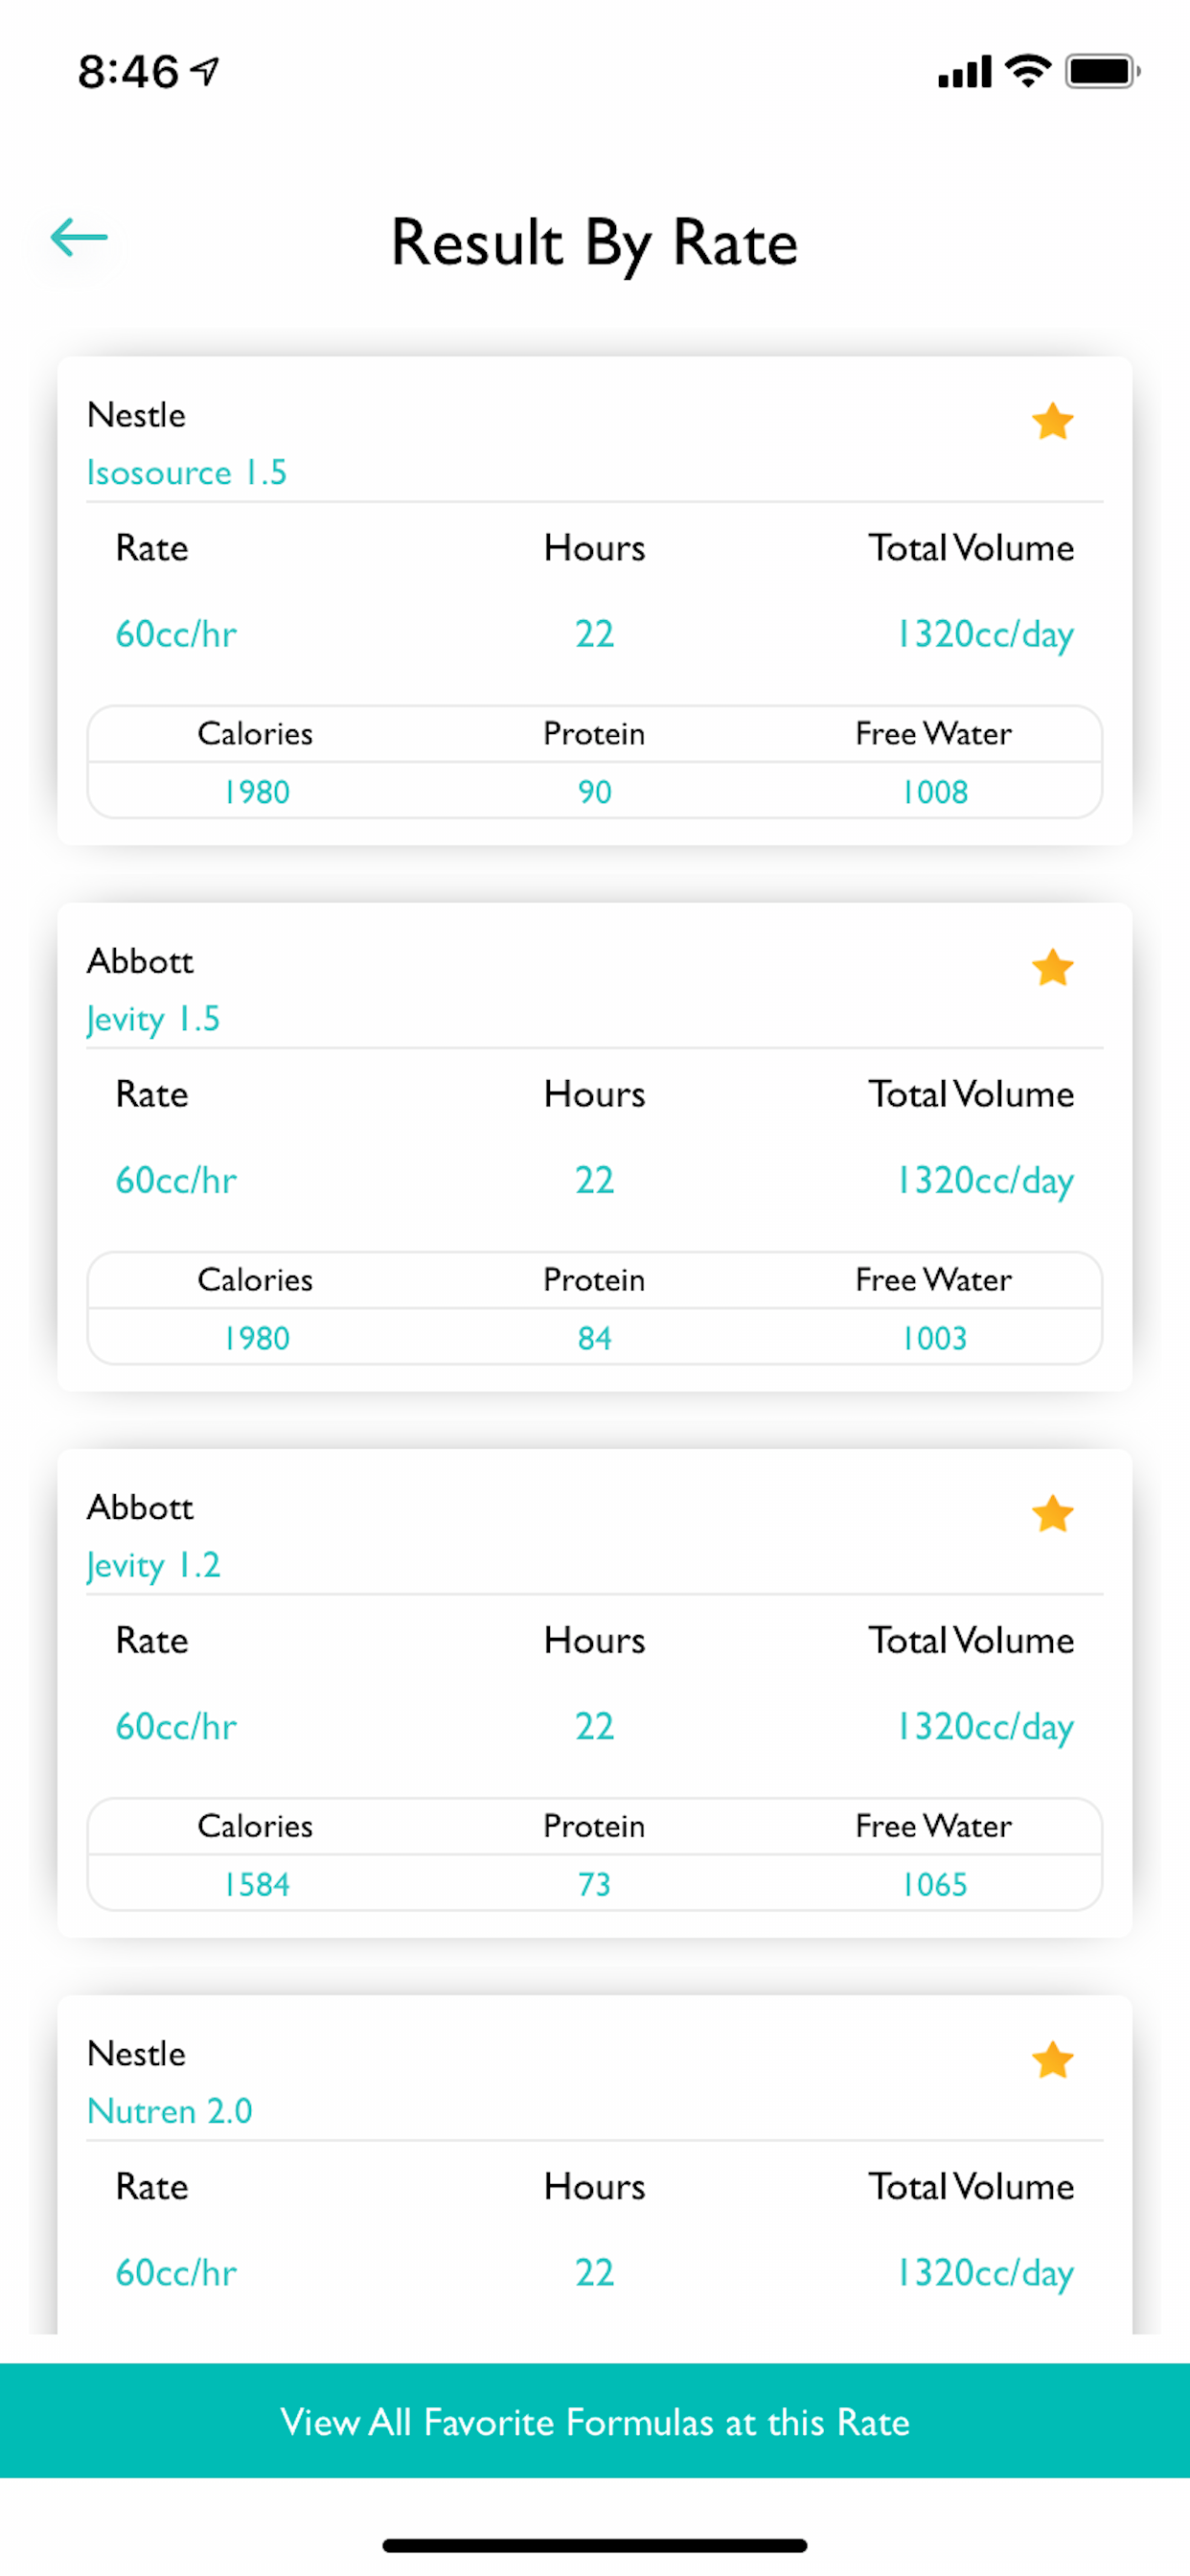Tap the Result By Rate title

click(x=595, y=243)
